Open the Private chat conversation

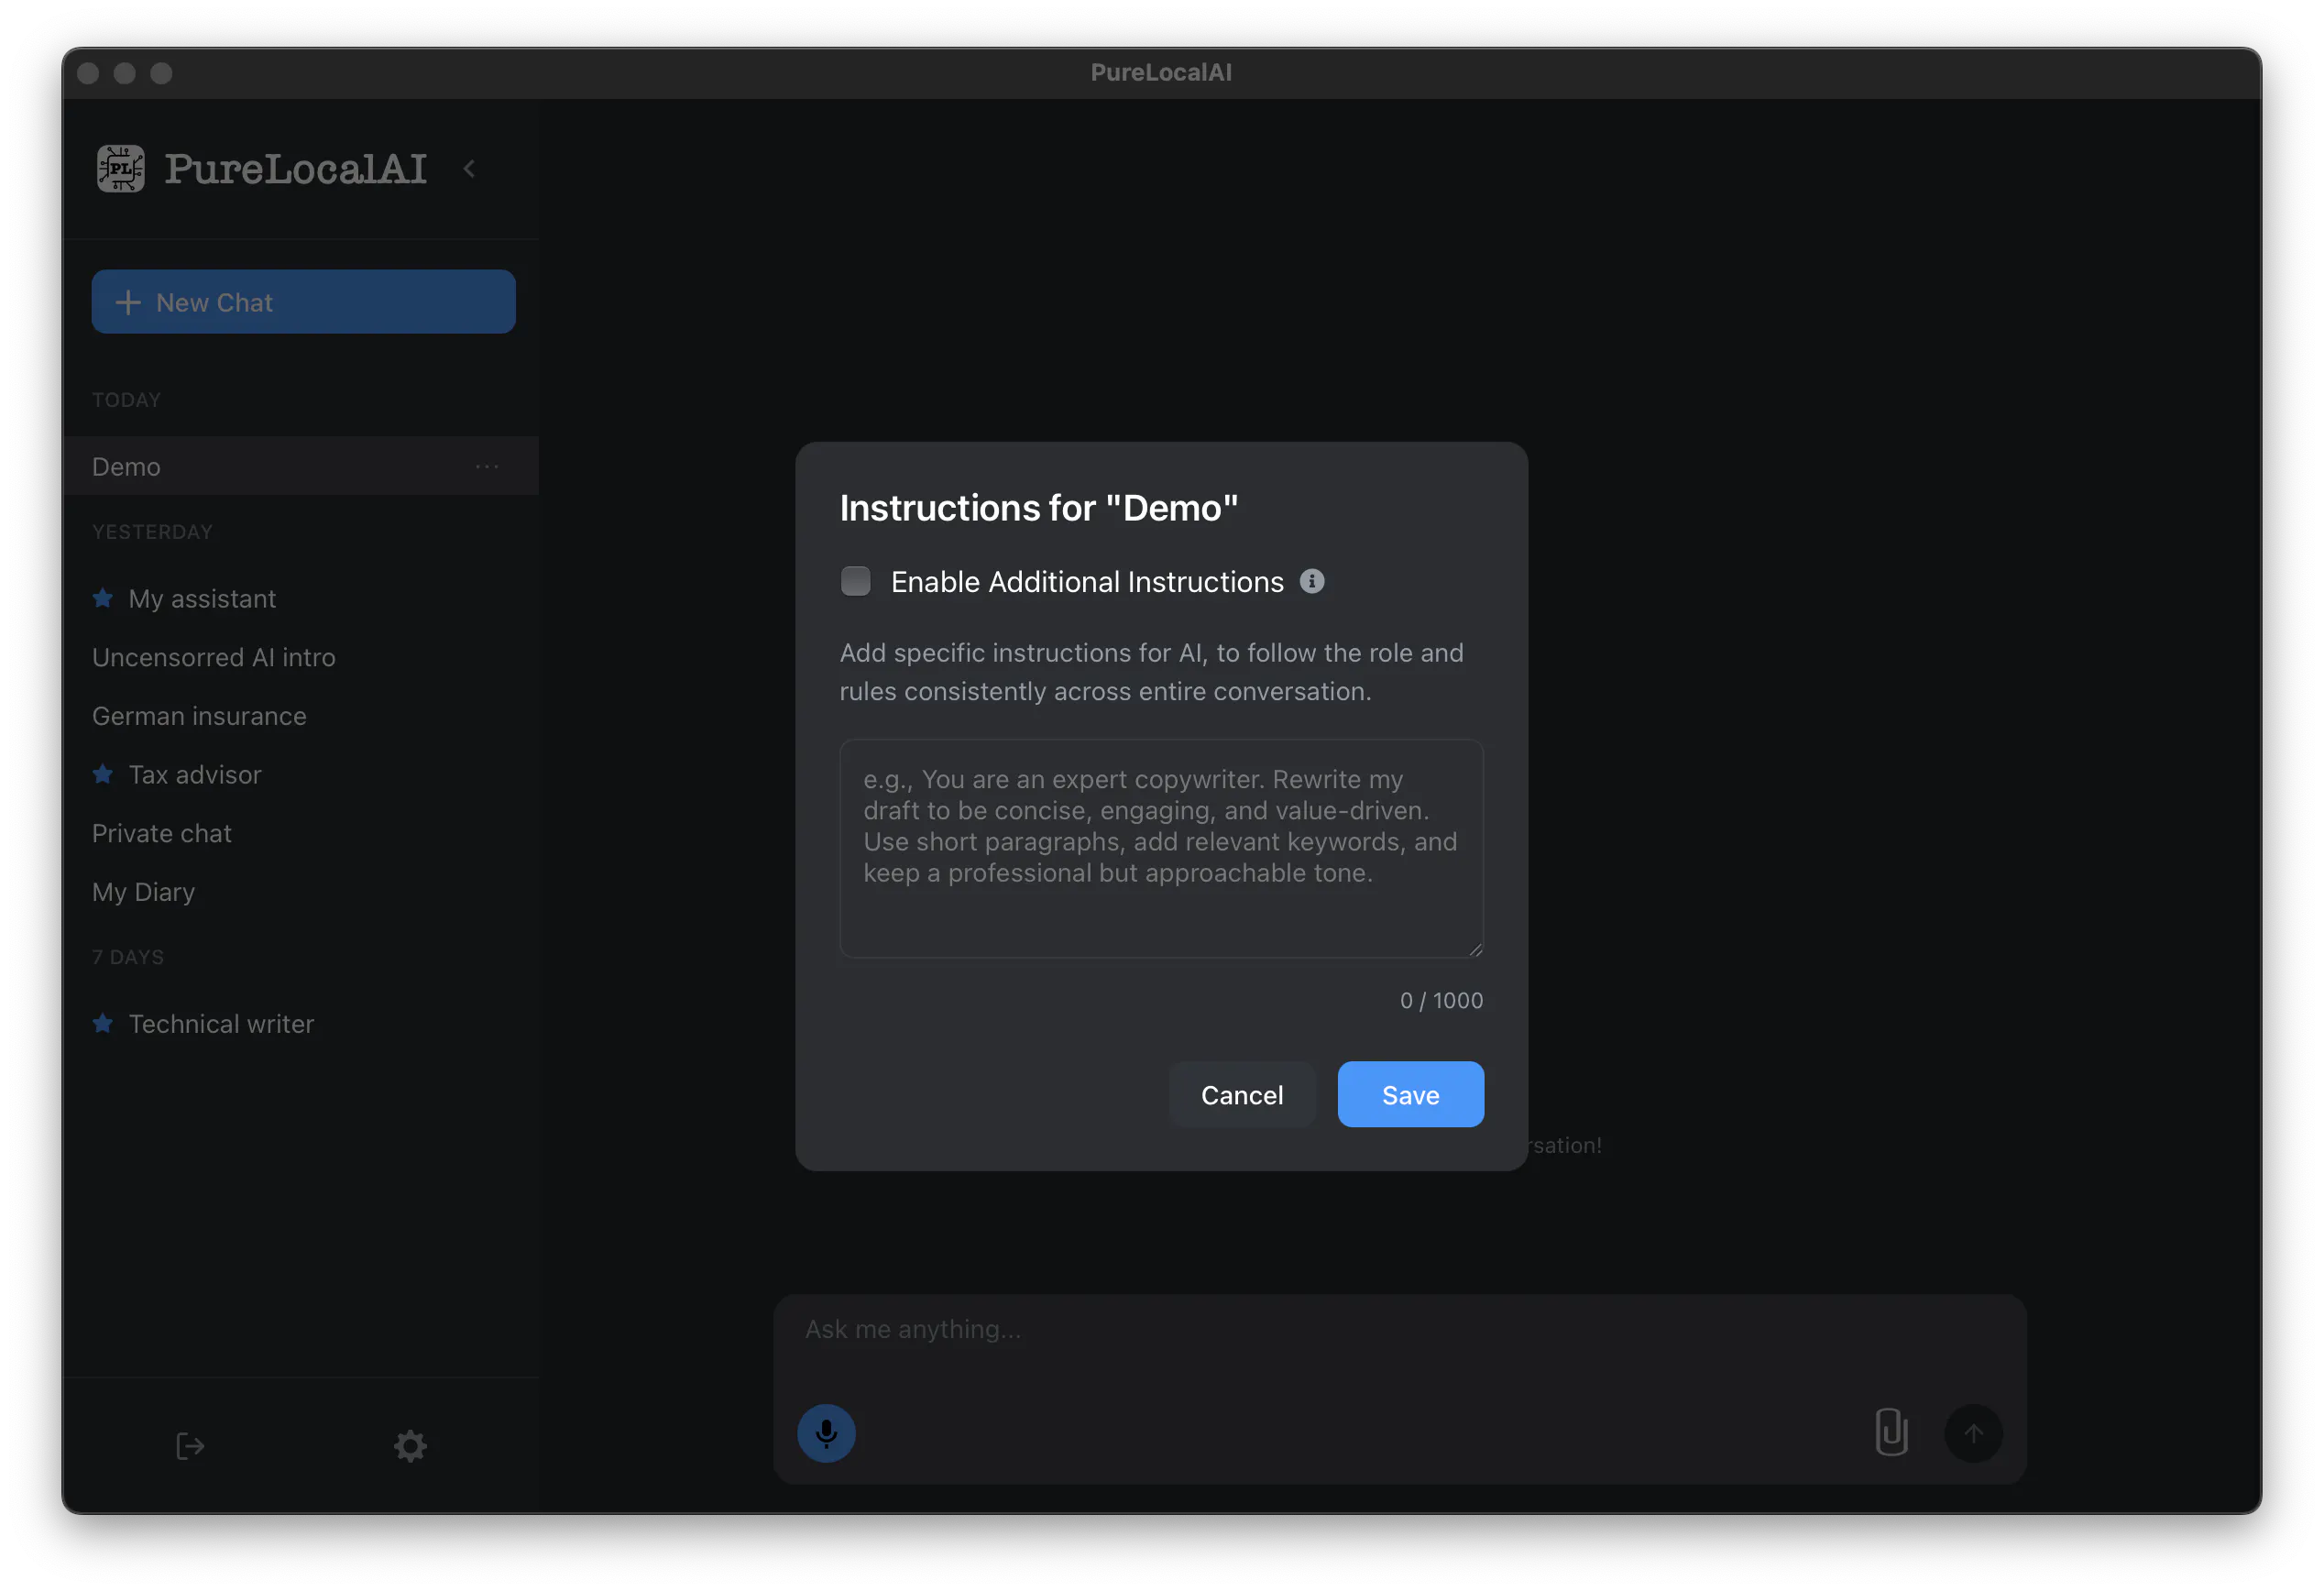click(162, 834)
